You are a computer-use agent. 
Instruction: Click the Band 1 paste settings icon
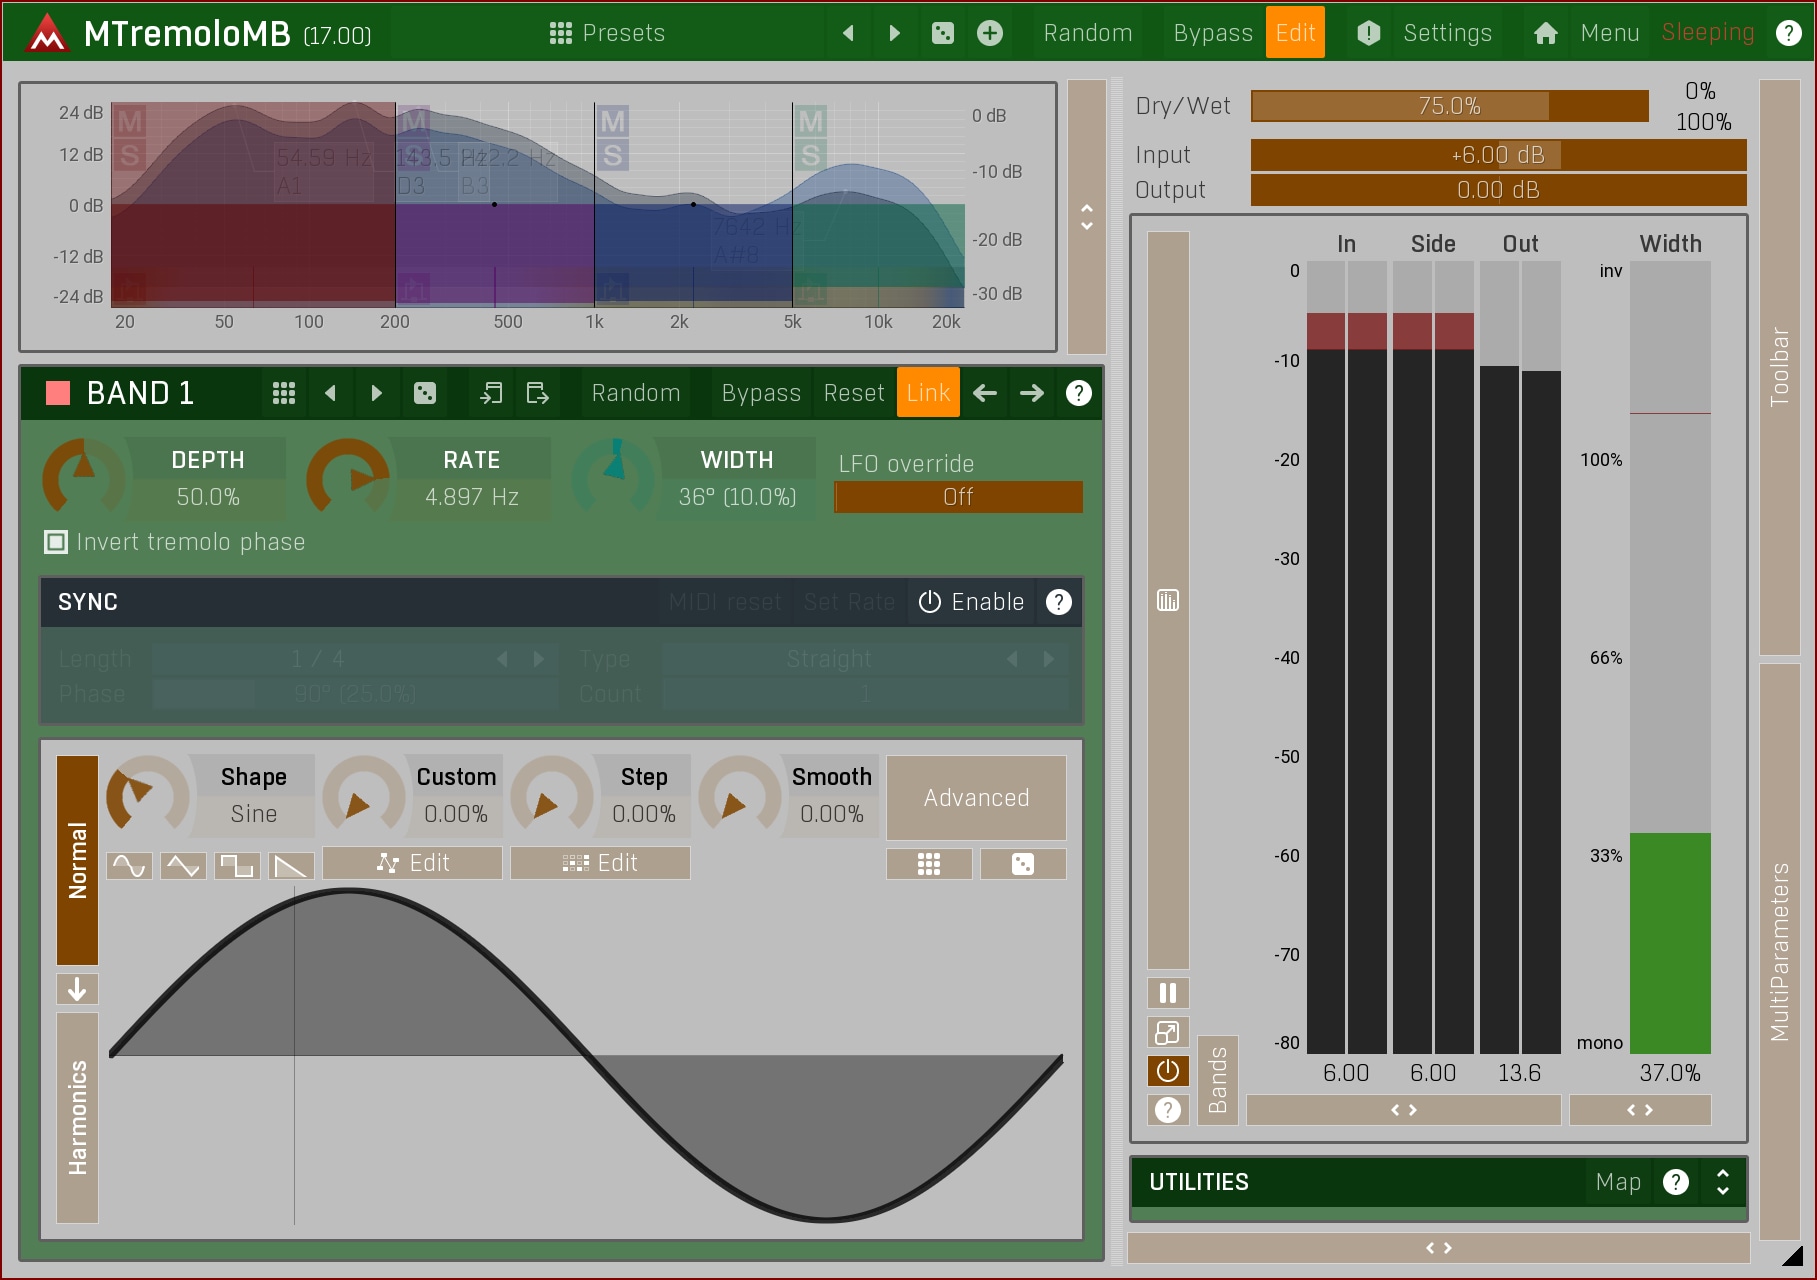coord(537,393)
